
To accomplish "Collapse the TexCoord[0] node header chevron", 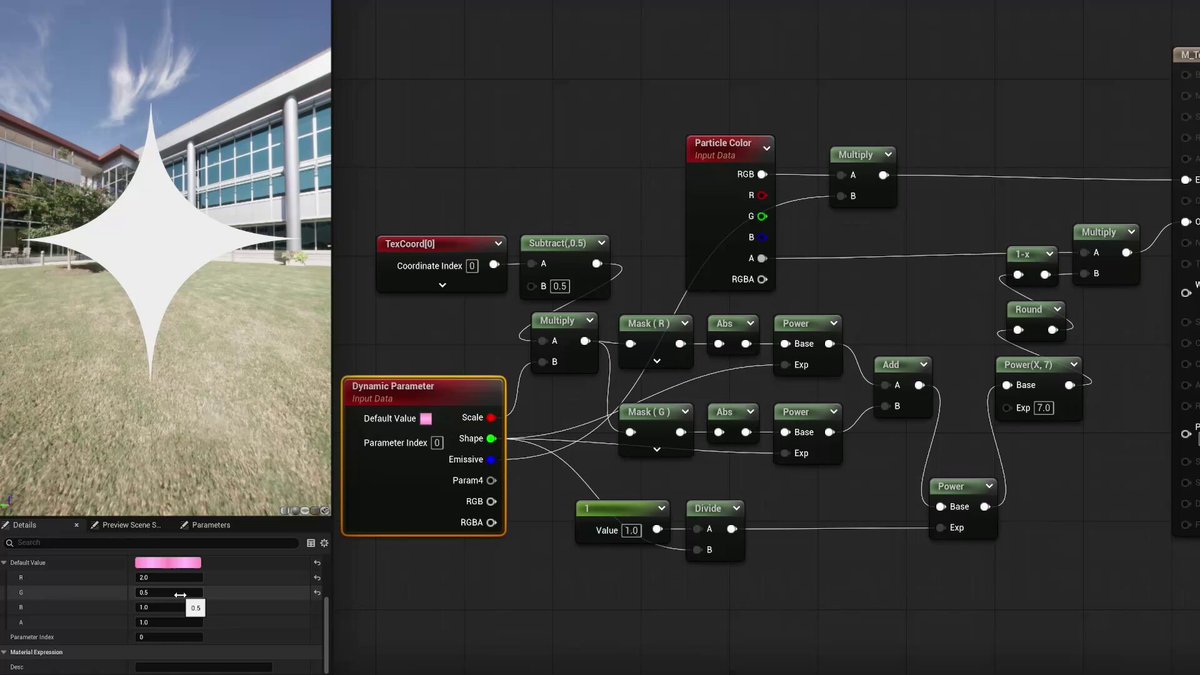I will click(498, 244).
